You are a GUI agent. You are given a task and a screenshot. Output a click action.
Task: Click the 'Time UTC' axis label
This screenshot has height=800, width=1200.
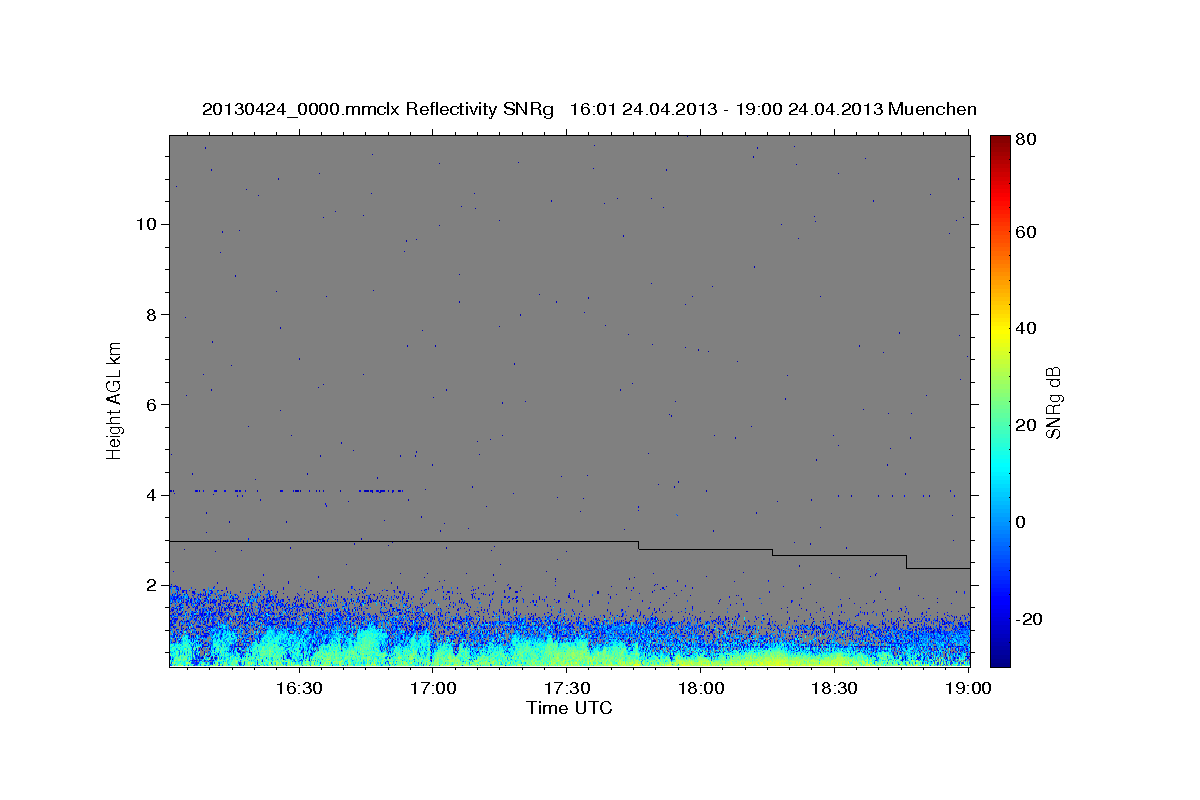(569, 708)
